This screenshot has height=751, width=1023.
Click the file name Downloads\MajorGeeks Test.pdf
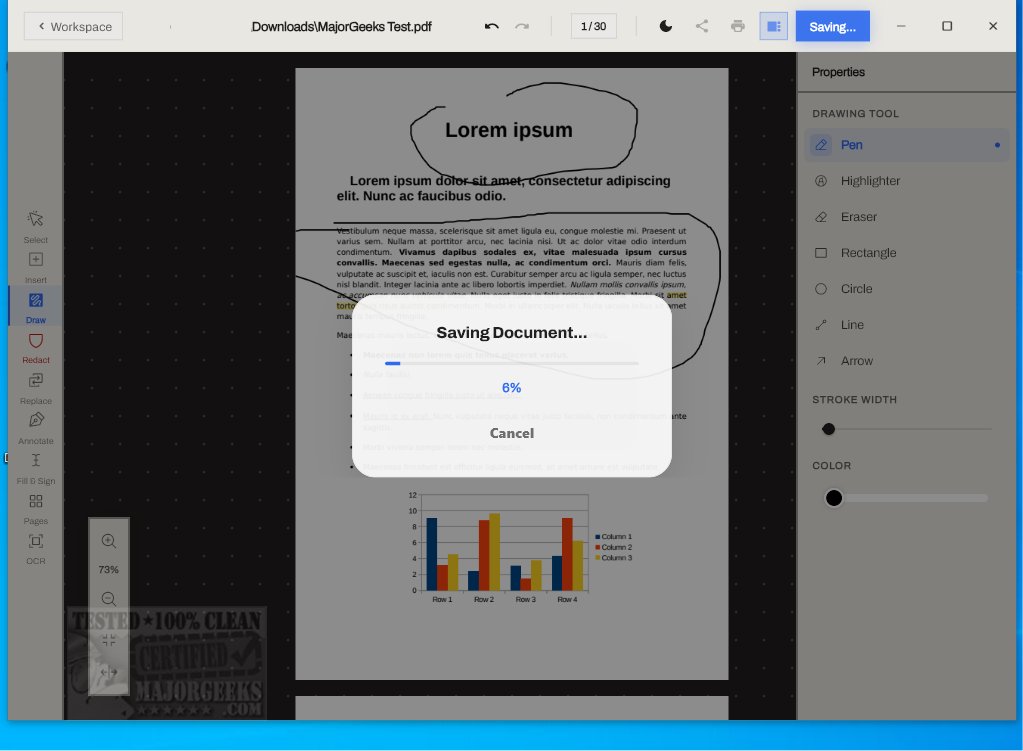pos(341,27)
